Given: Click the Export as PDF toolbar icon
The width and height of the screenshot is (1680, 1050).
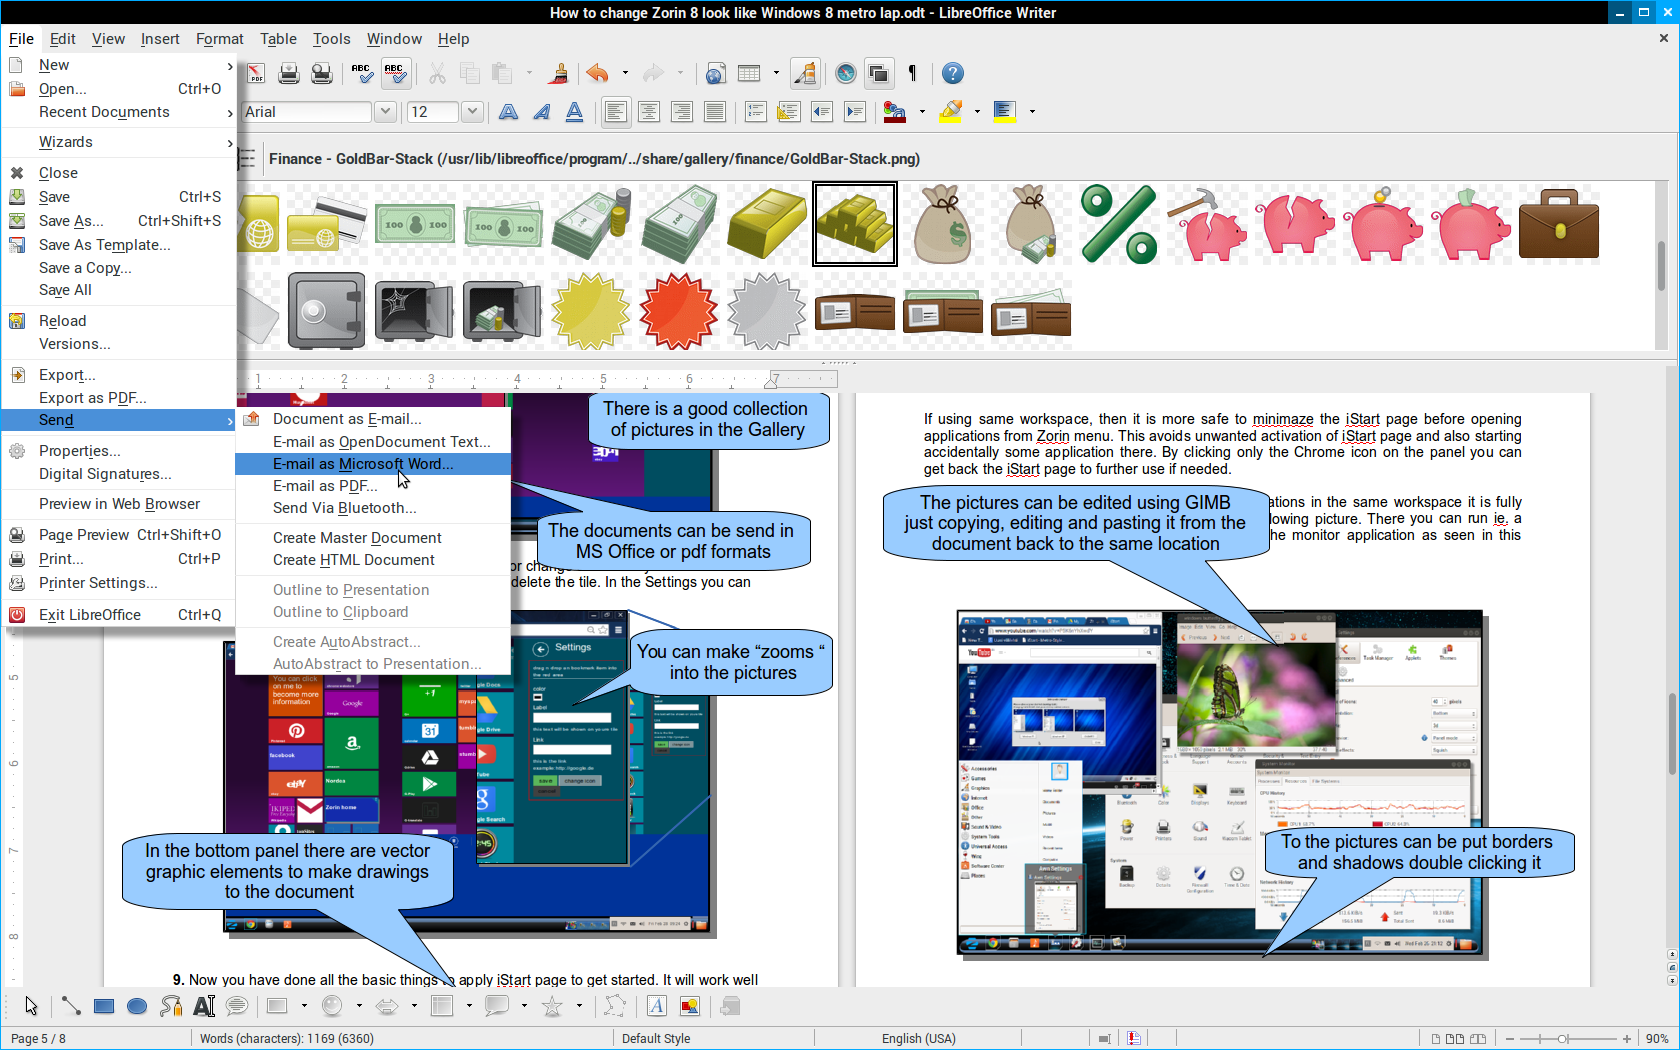Looking at the screenshot, I should point(256,74).
